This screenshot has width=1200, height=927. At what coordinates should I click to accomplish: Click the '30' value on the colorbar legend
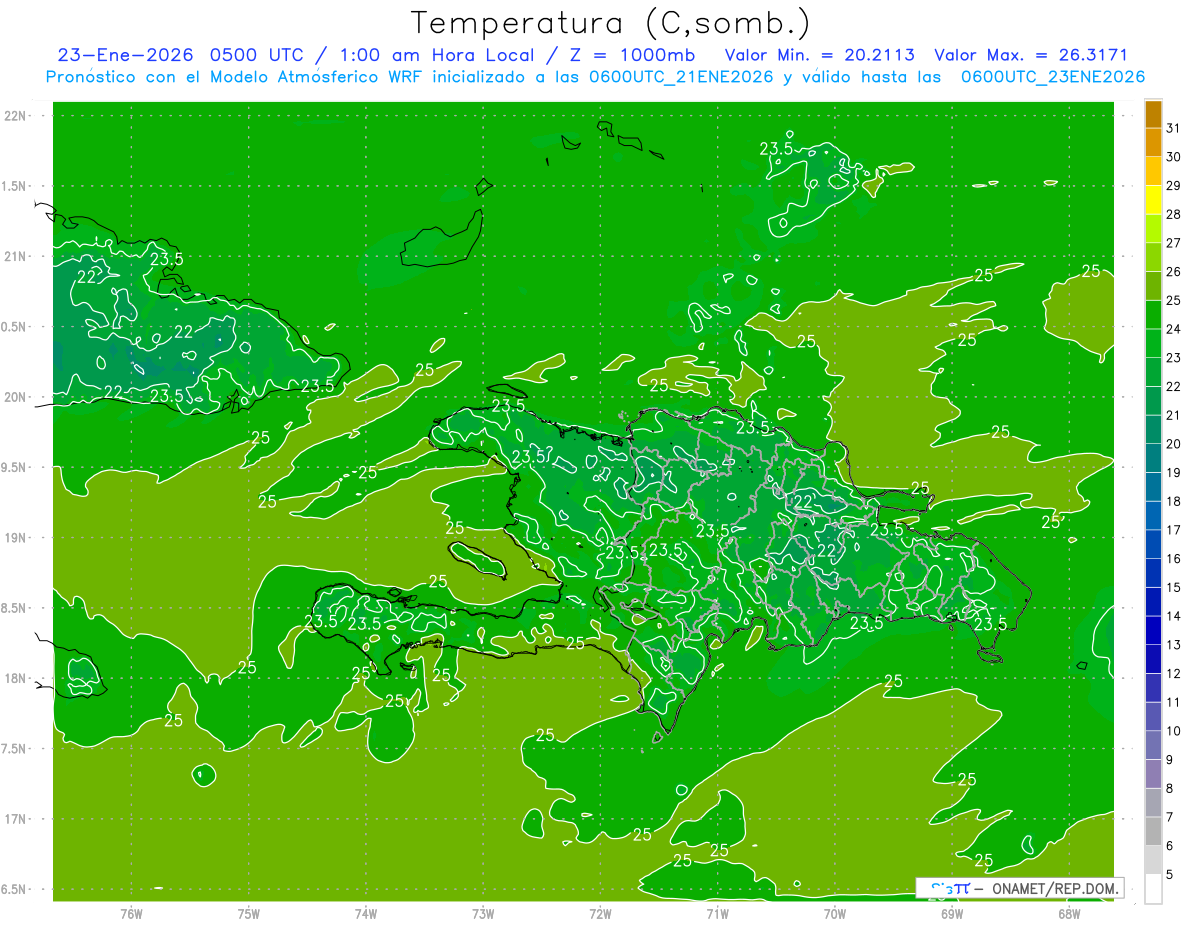tap(1173, 157)
